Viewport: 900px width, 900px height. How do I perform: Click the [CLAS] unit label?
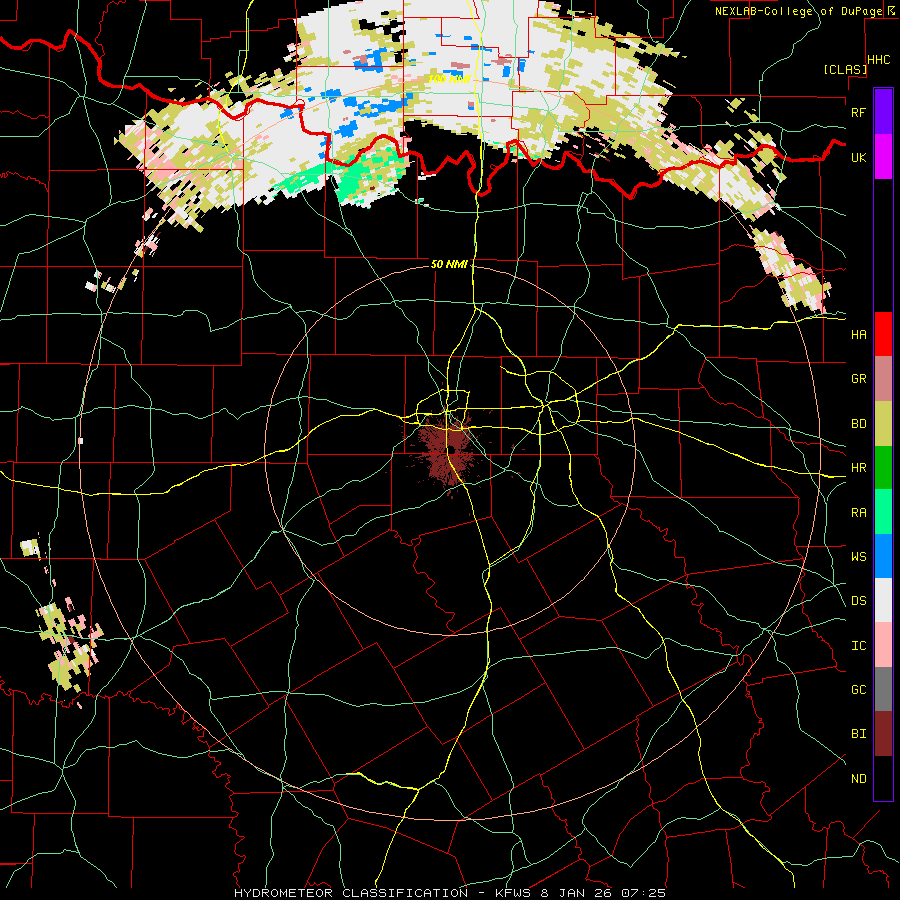(845, 69)
